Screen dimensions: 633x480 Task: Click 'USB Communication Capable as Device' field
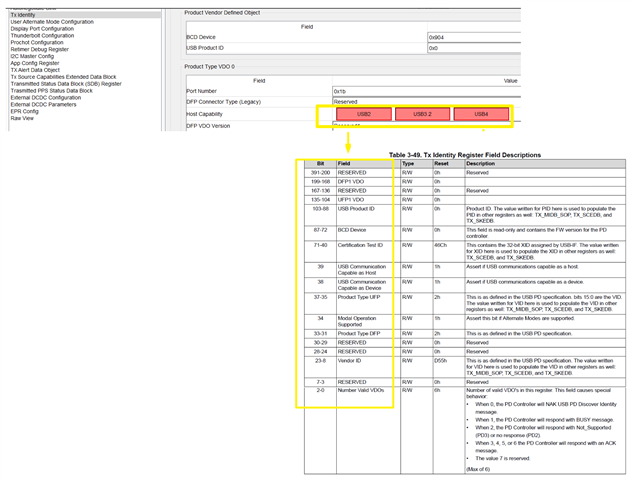[362, 285]
